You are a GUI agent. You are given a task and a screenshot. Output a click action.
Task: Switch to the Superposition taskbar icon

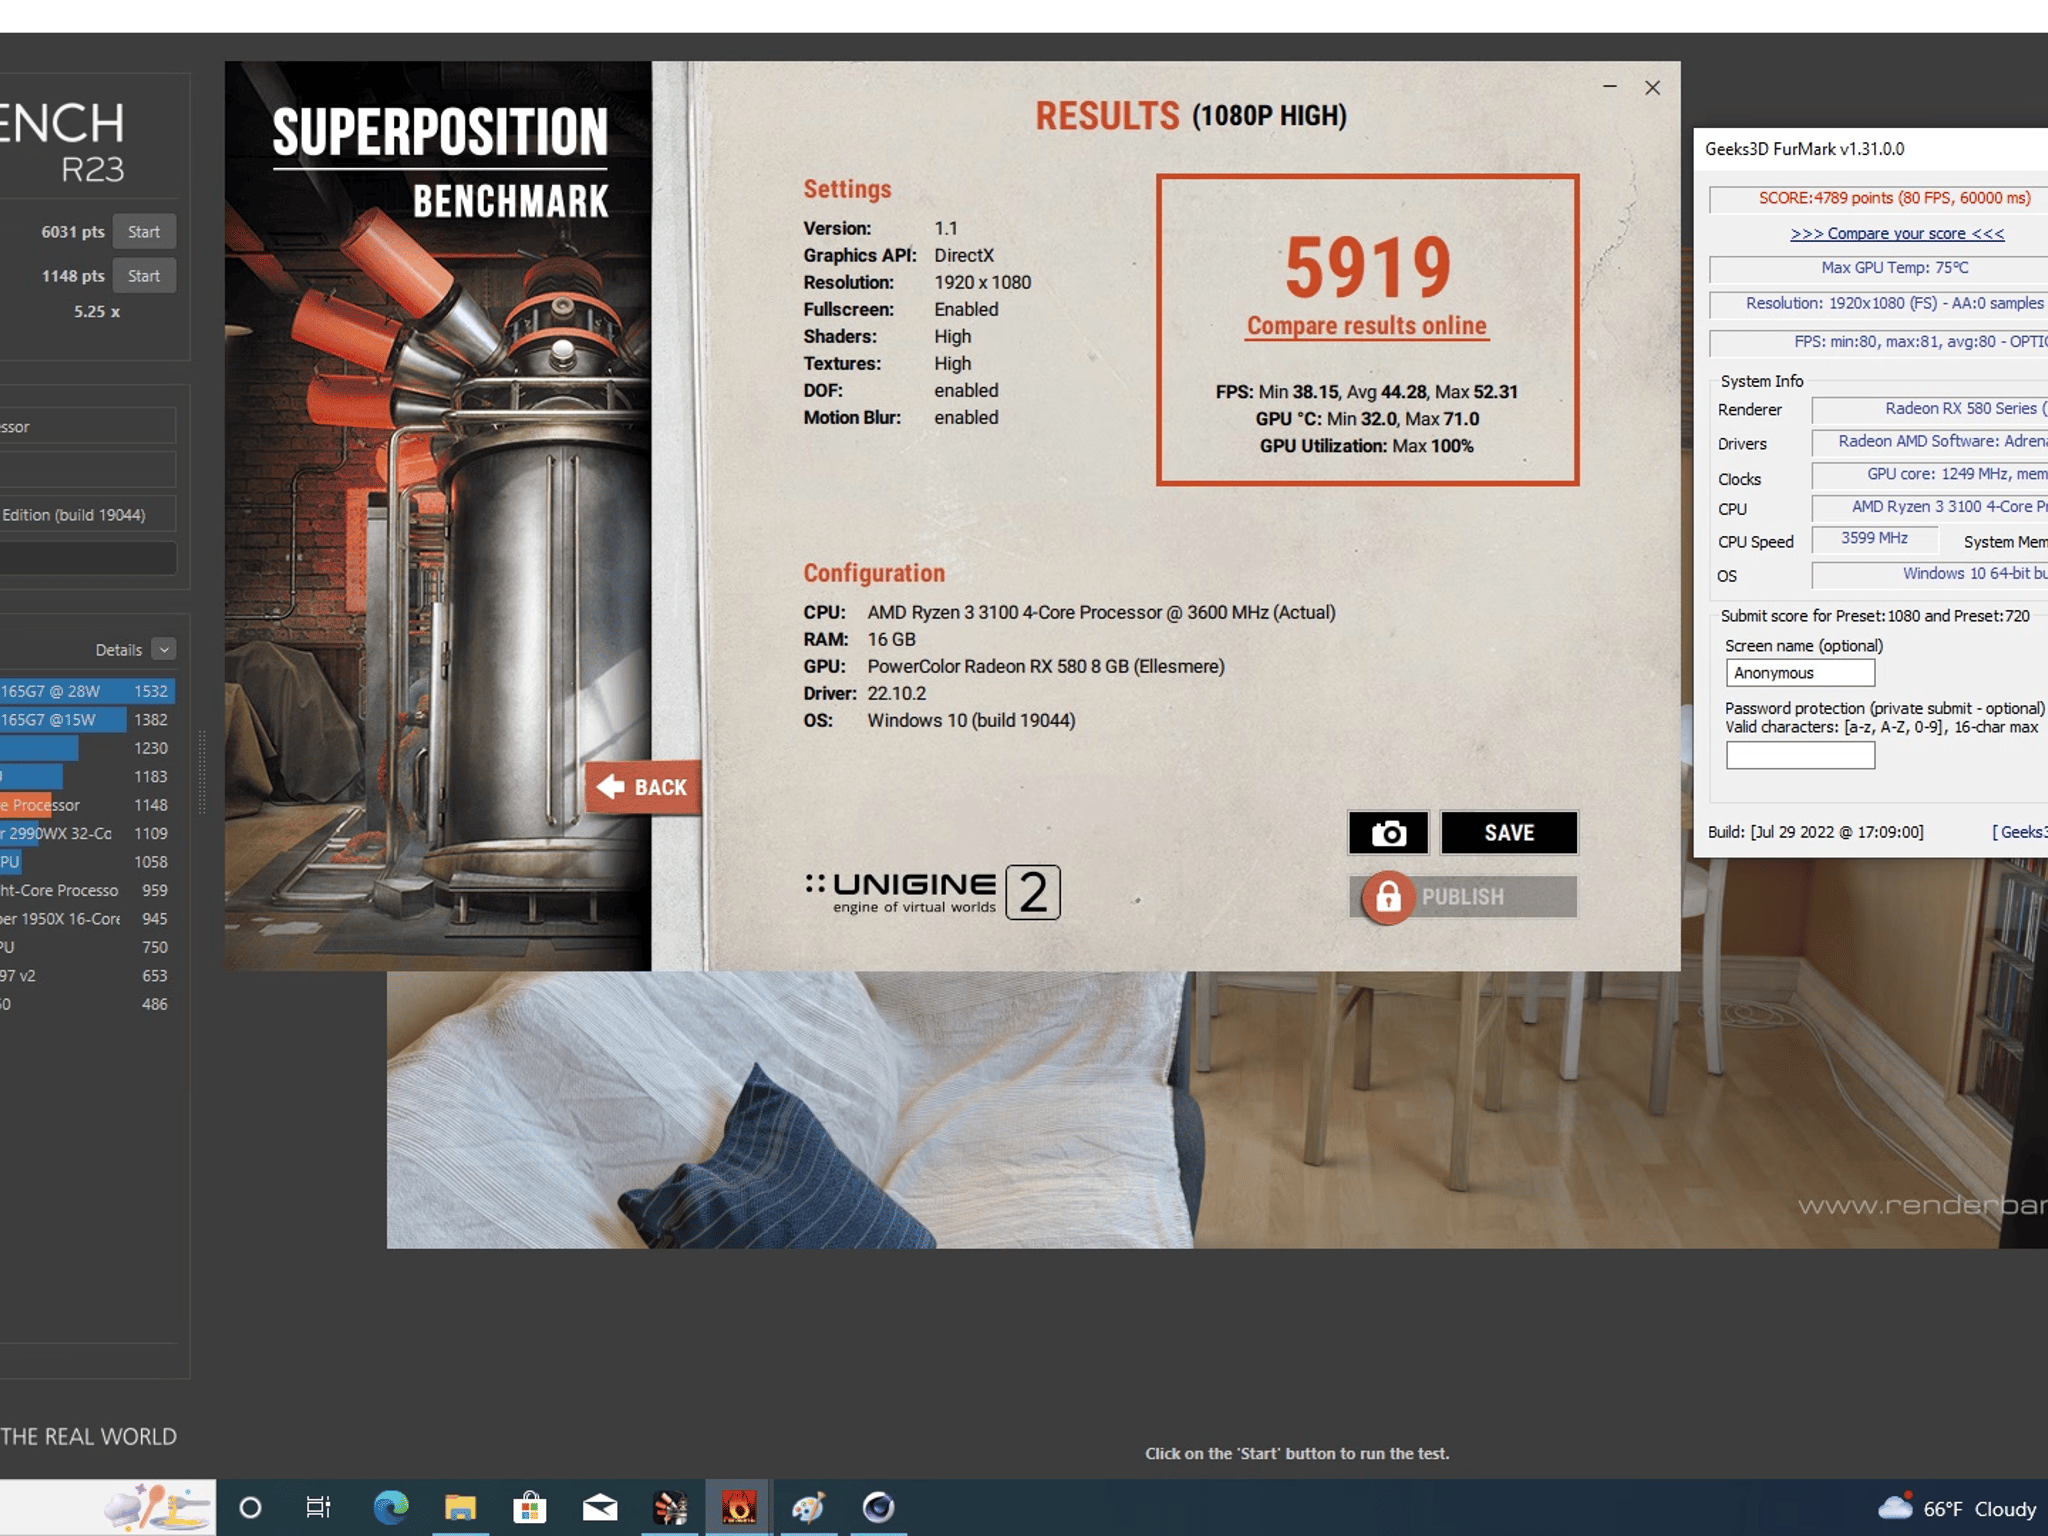(x=670, y=1507)
